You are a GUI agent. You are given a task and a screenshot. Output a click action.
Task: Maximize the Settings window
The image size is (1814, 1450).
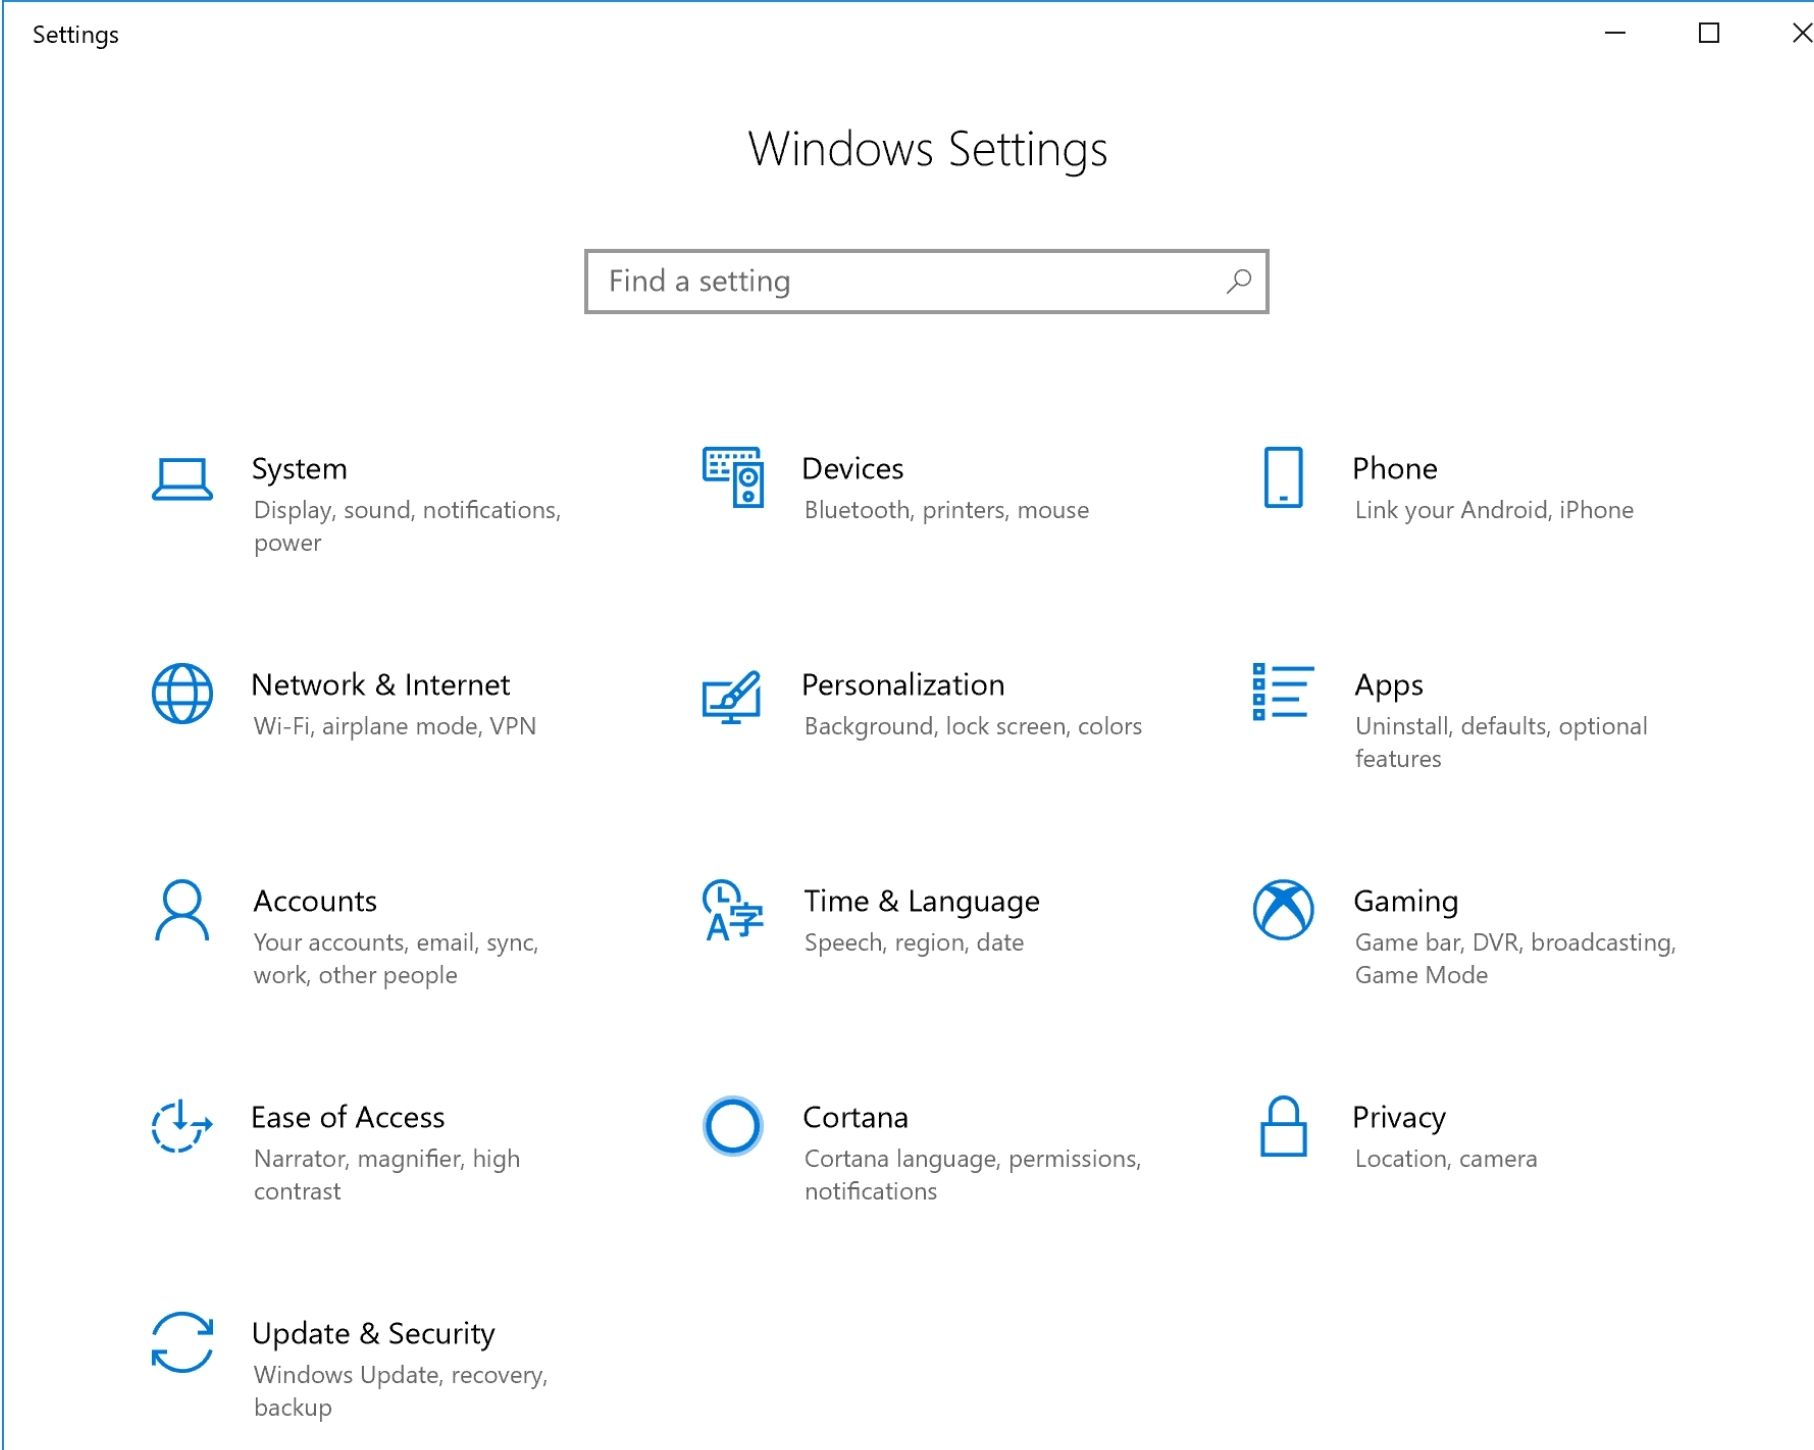click(1709, 33)
